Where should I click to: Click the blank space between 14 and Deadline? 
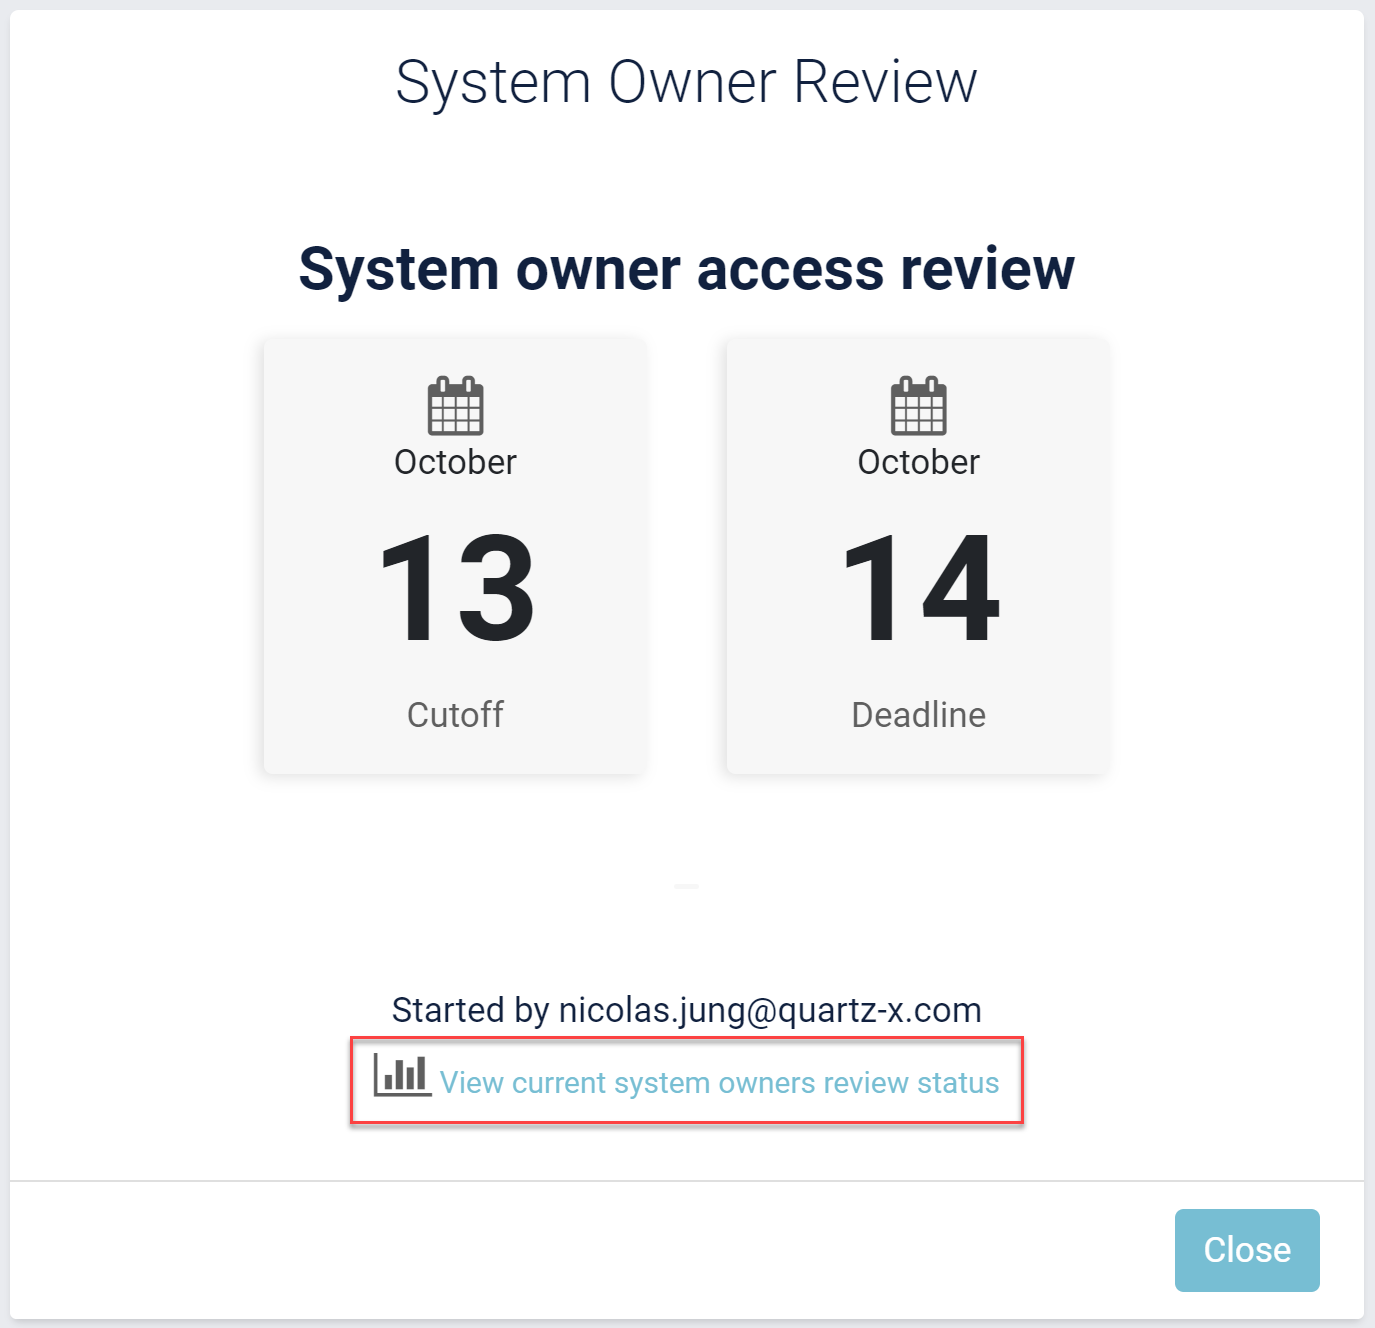918,672
